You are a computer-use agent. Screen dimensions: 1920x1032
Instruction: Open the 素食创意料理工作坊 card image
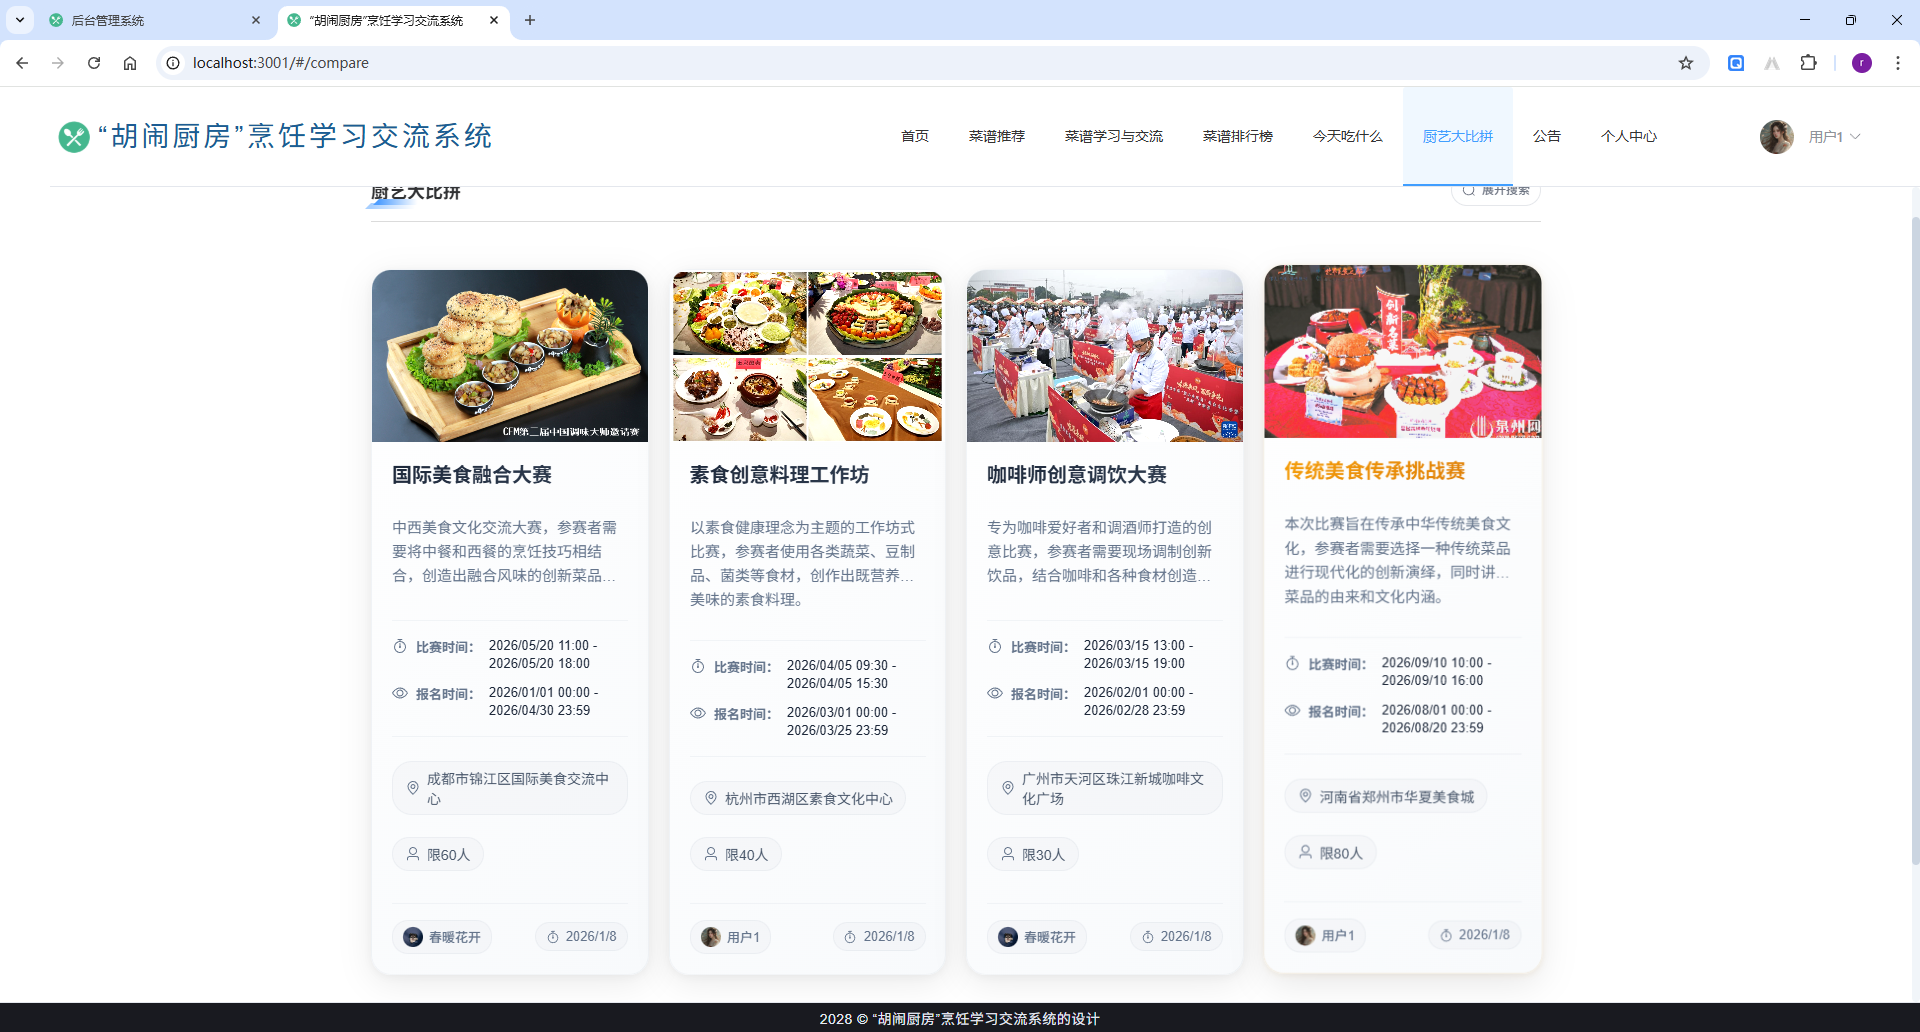(807, 356)
